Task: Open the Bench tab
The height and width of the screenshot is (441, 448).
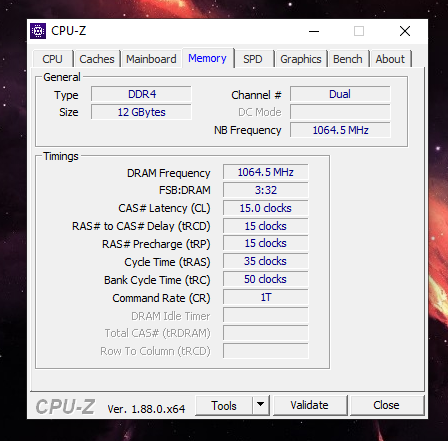Action: (348, 59)
